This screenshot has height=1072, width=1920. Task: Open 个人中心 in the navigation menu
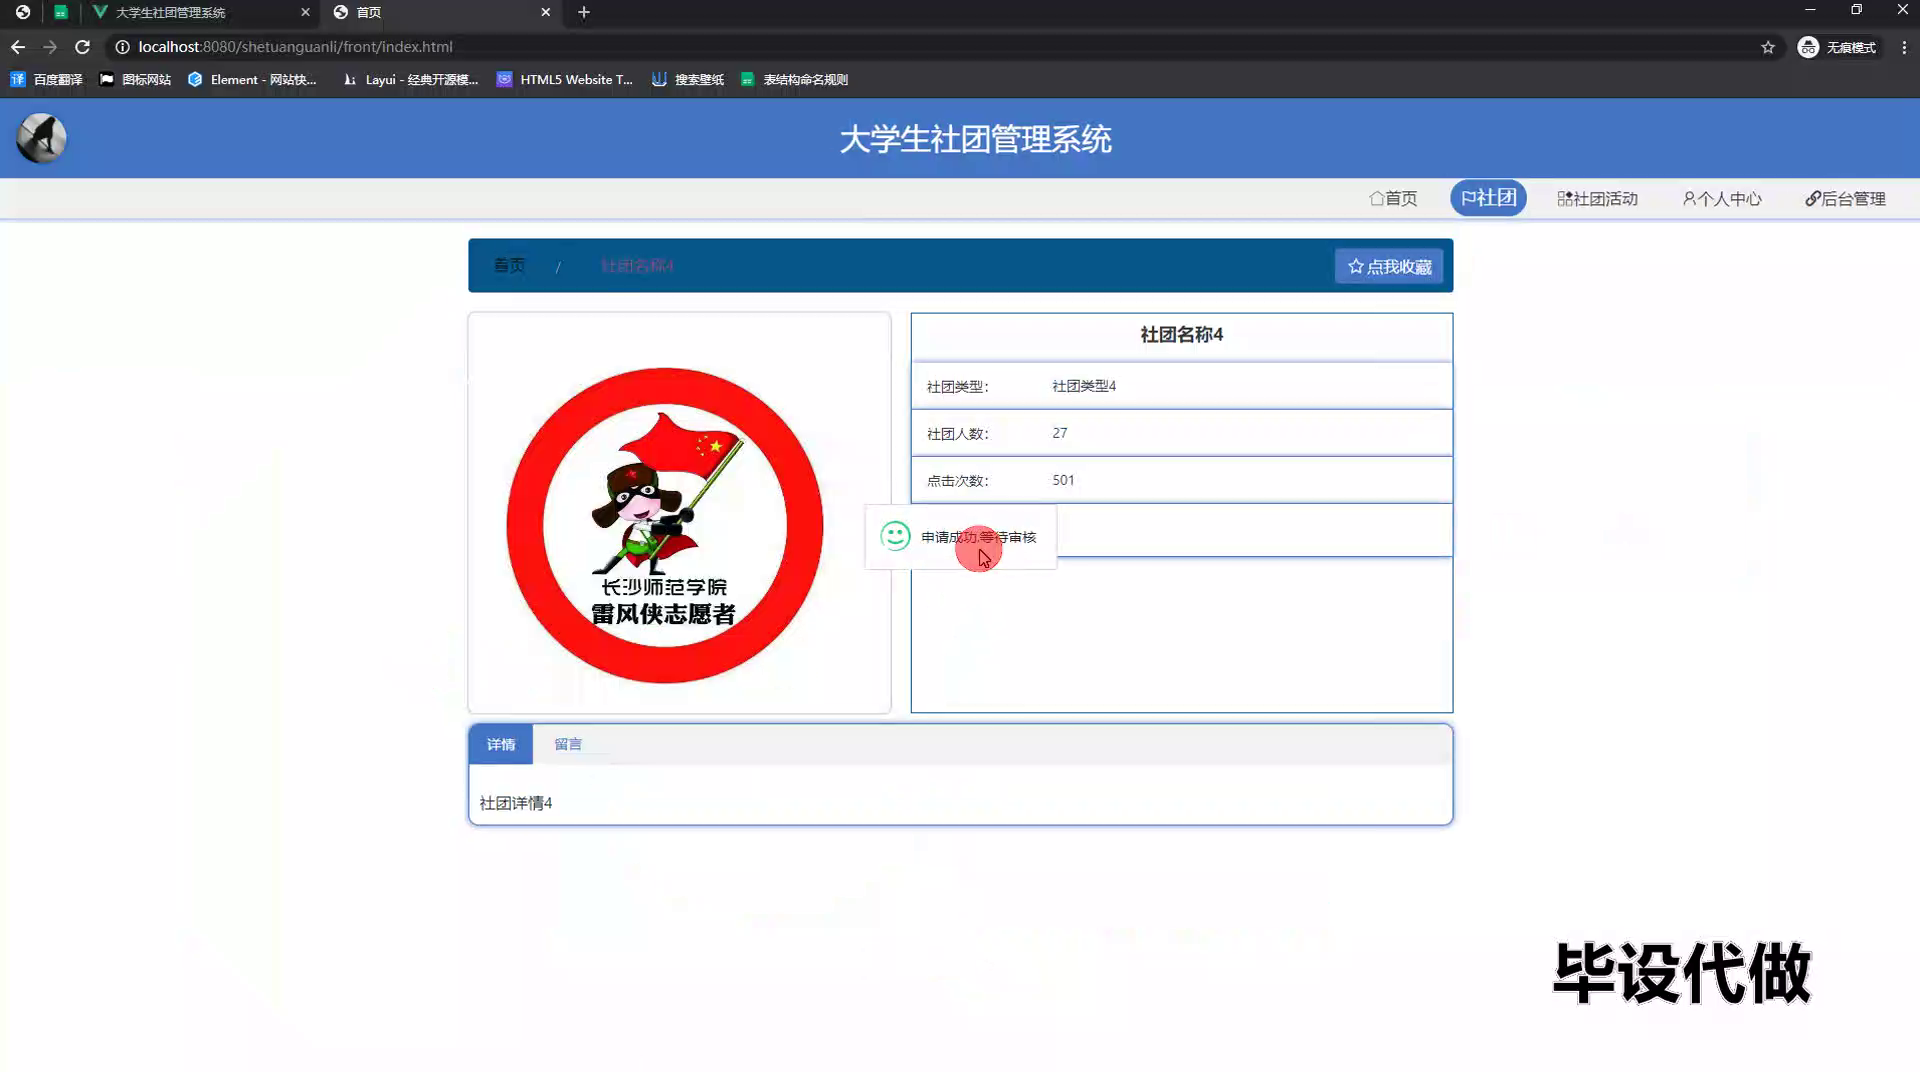(x=1722, y=198)
